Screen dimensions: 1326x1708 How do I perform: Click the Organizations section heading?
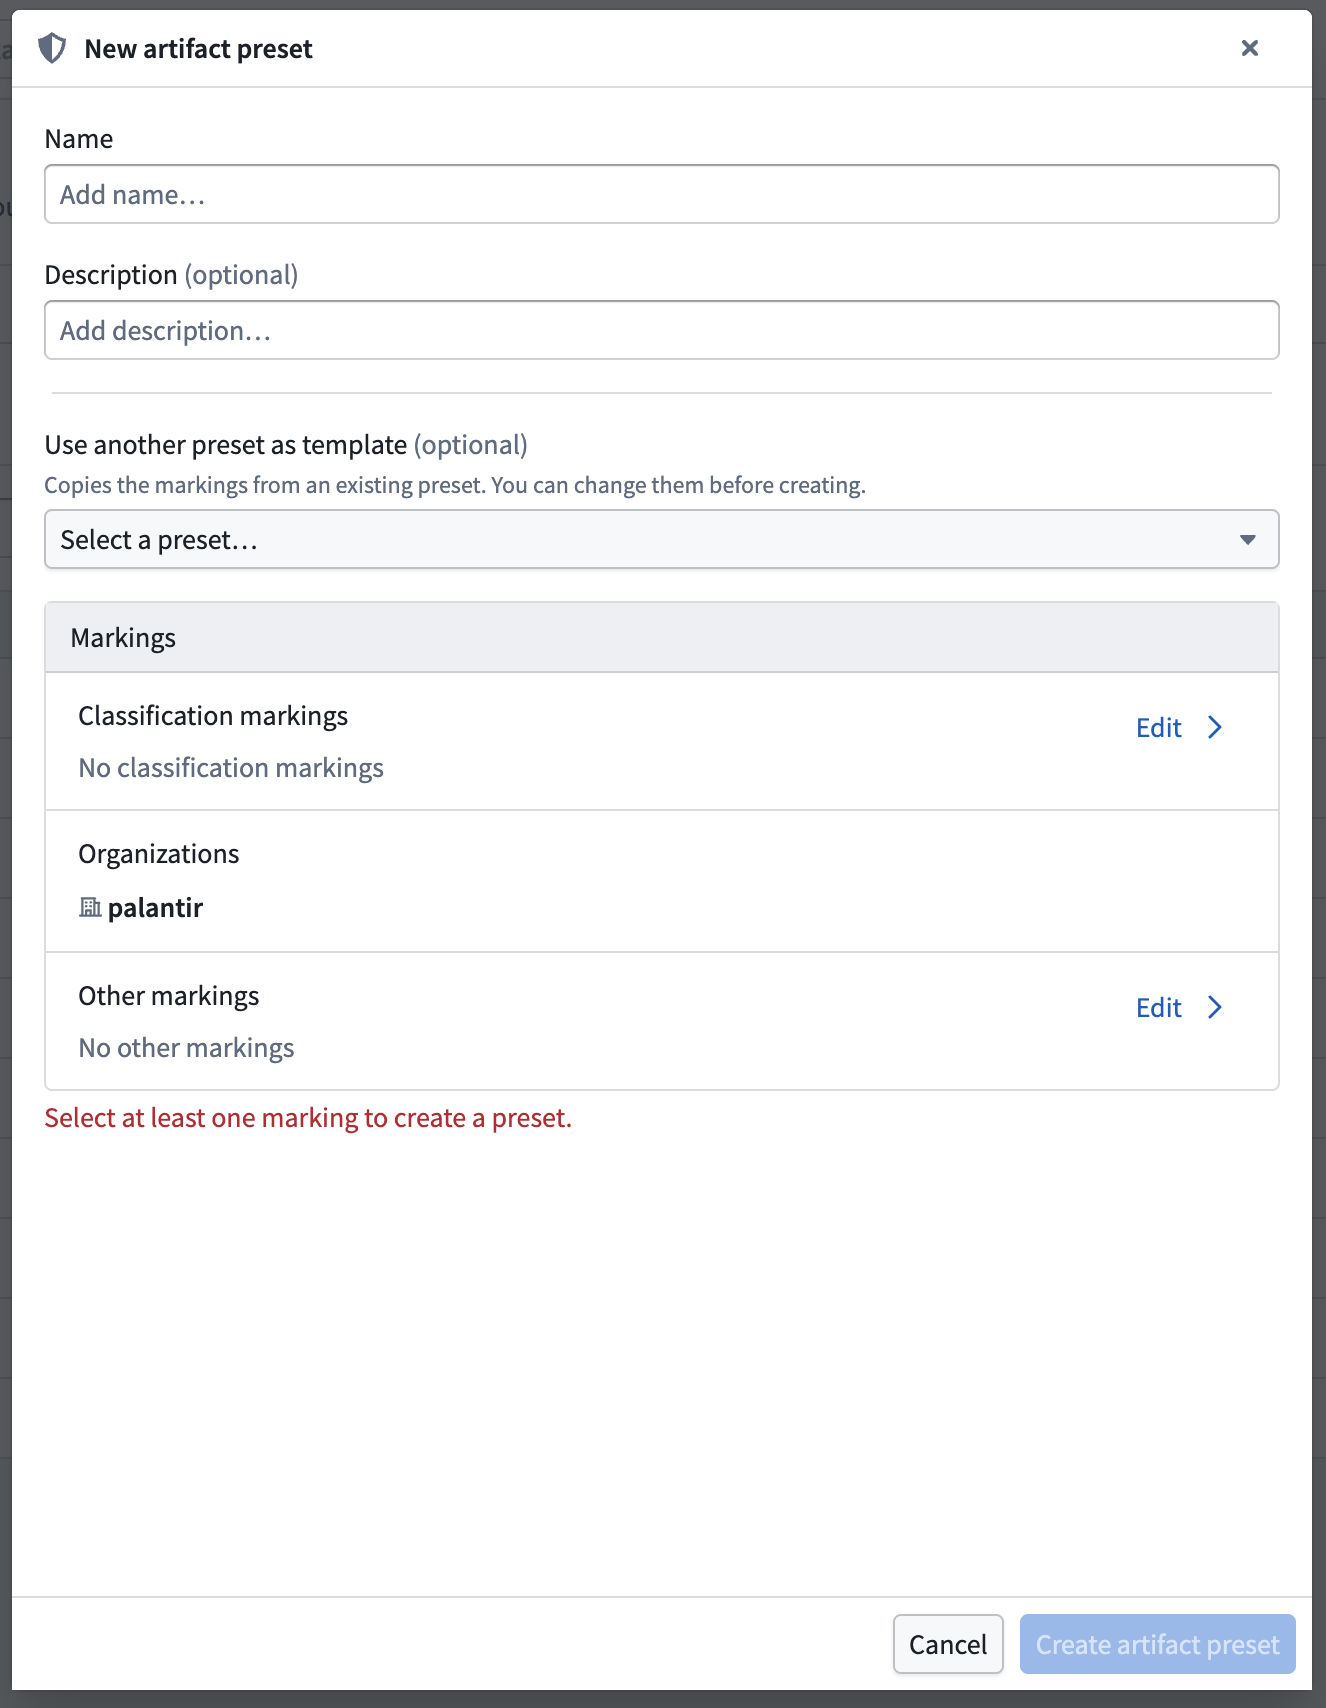click(159, 854)
